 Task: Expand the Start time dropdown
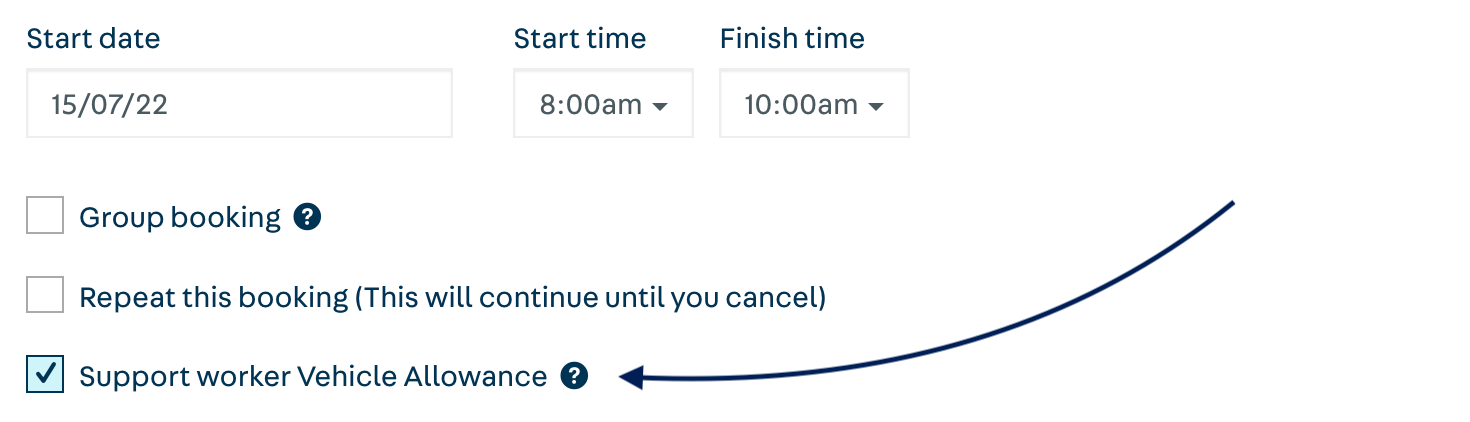[x=603, y=103]
